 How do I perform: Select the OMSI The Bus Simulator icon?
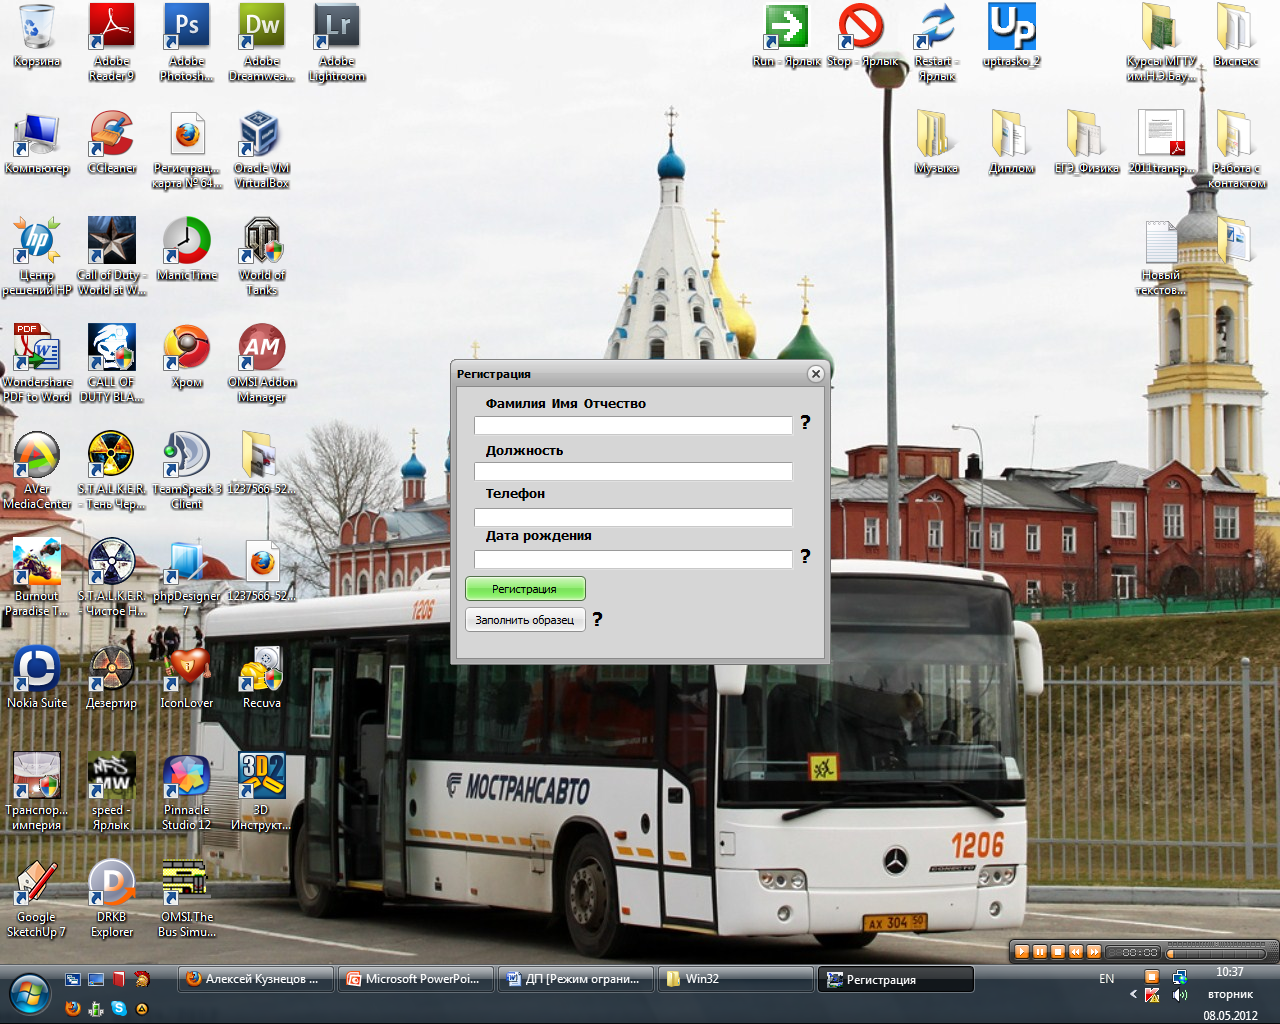point(187,898)
